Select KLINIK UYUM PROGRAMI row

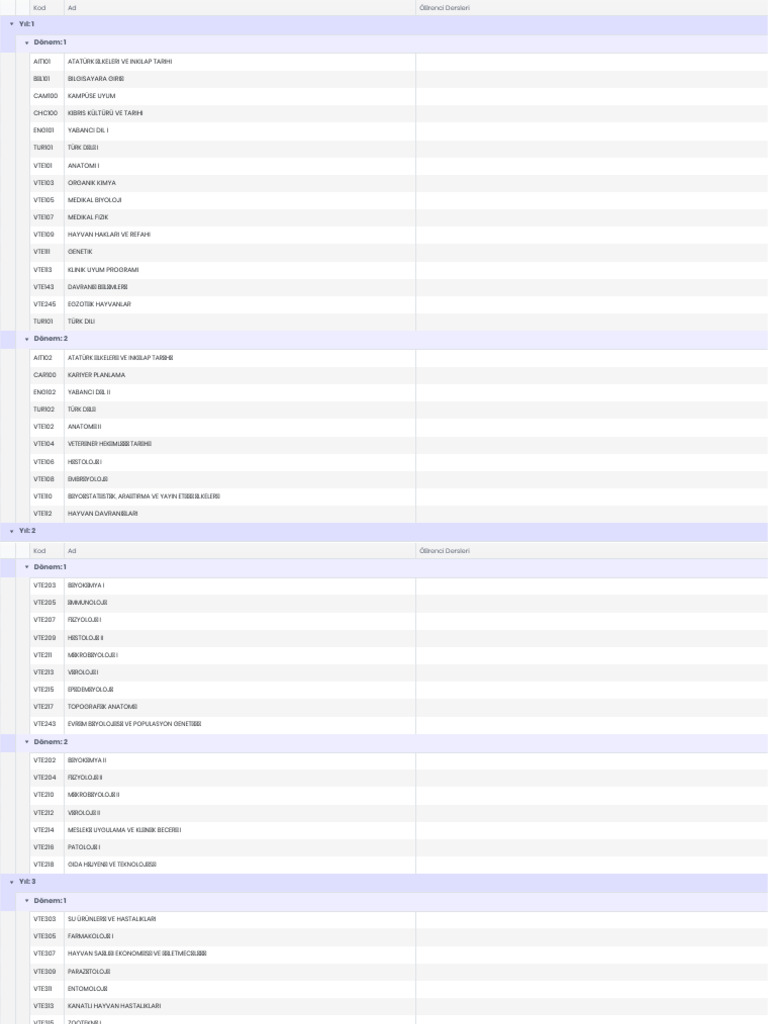tap(398, 270)
